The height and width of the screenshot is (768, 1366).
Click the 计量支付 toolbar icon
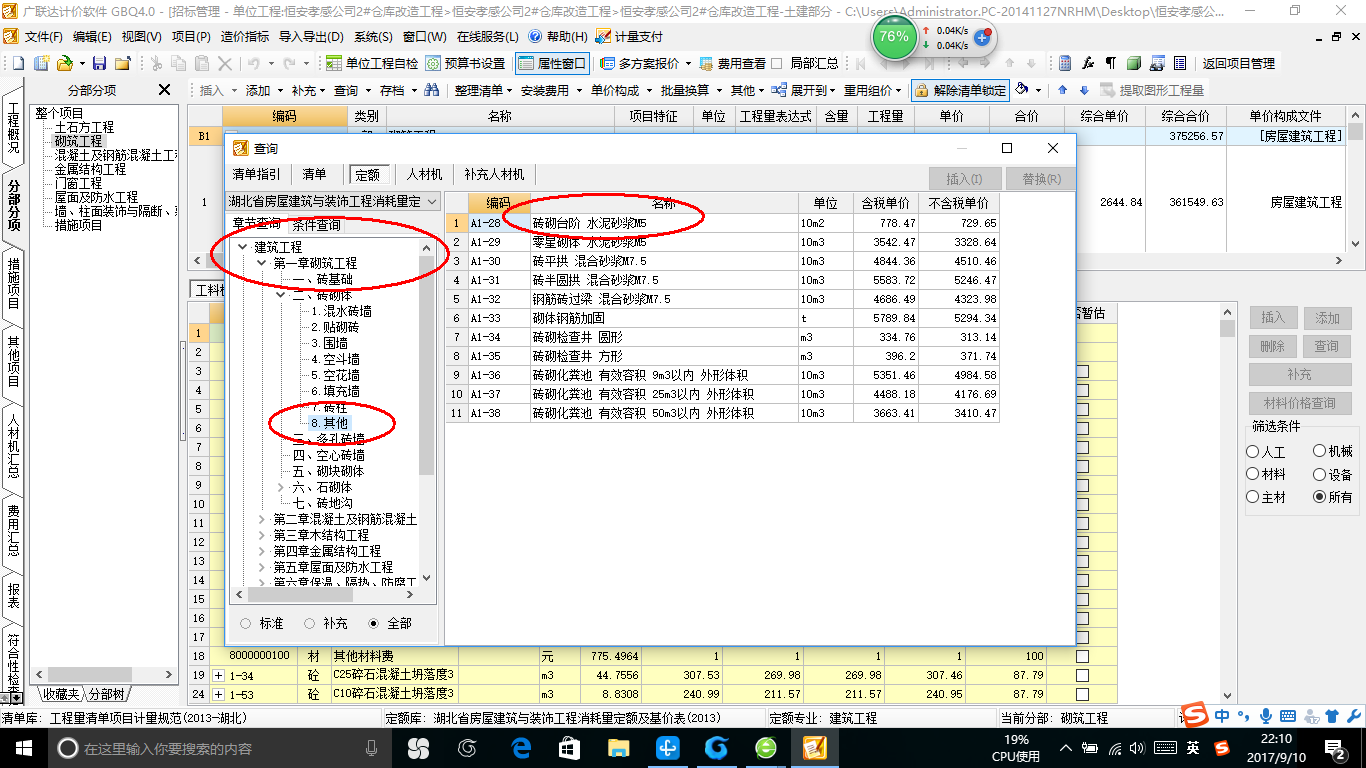click(x=629, y=36)
